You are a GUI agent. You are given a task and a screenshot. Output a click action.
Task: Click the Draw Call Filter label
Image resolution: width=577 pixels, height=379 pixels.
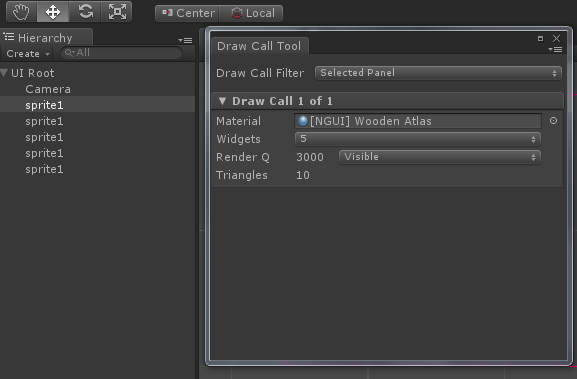(260, 73)
